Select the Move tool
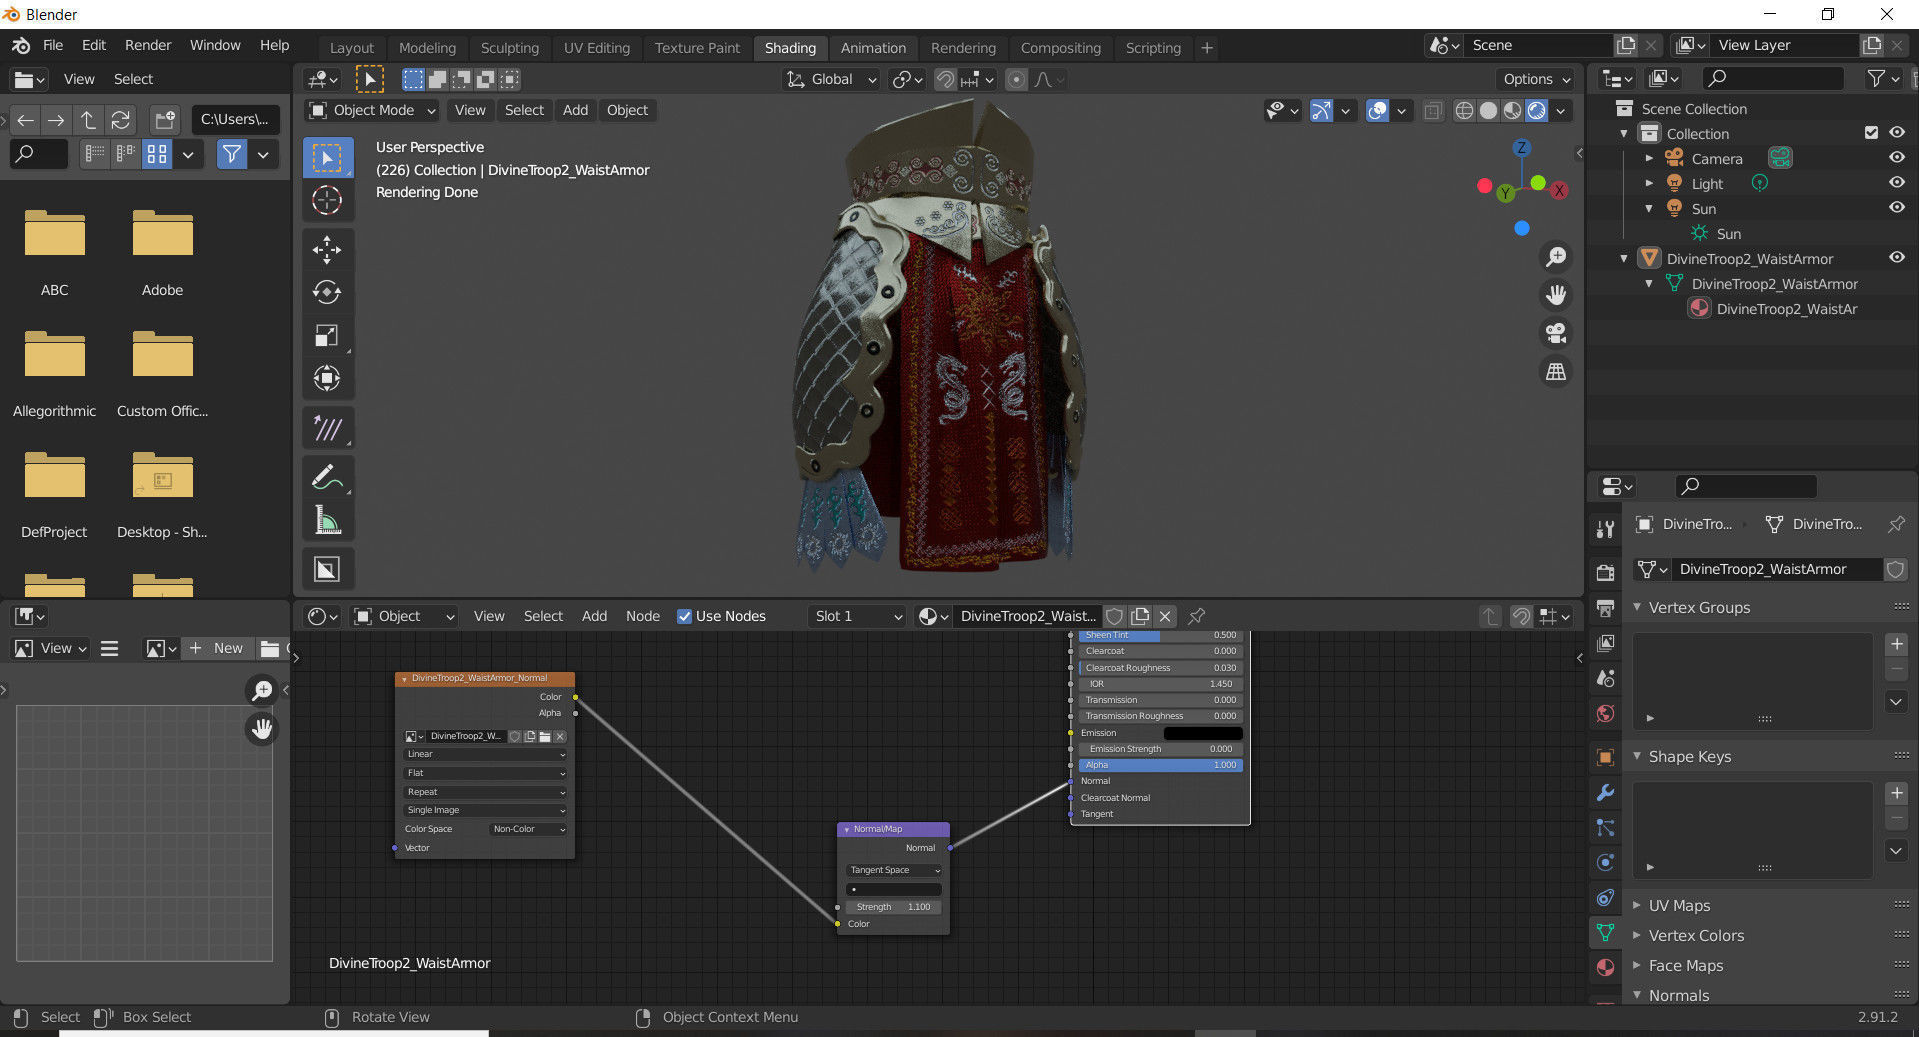 click(x=328, y=250)
